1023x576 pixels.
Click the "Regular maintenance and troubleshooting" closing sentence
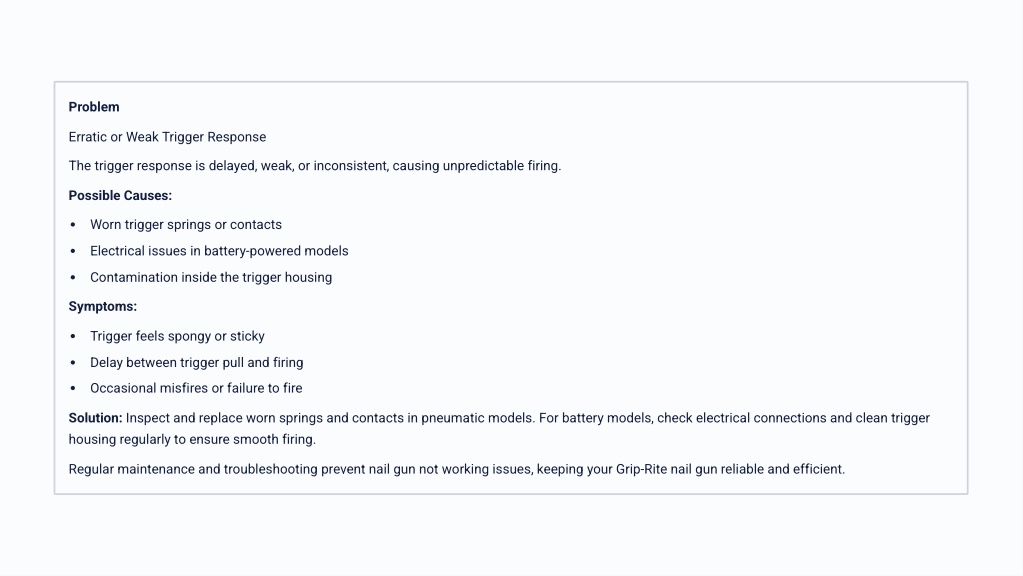click(193, 469)
